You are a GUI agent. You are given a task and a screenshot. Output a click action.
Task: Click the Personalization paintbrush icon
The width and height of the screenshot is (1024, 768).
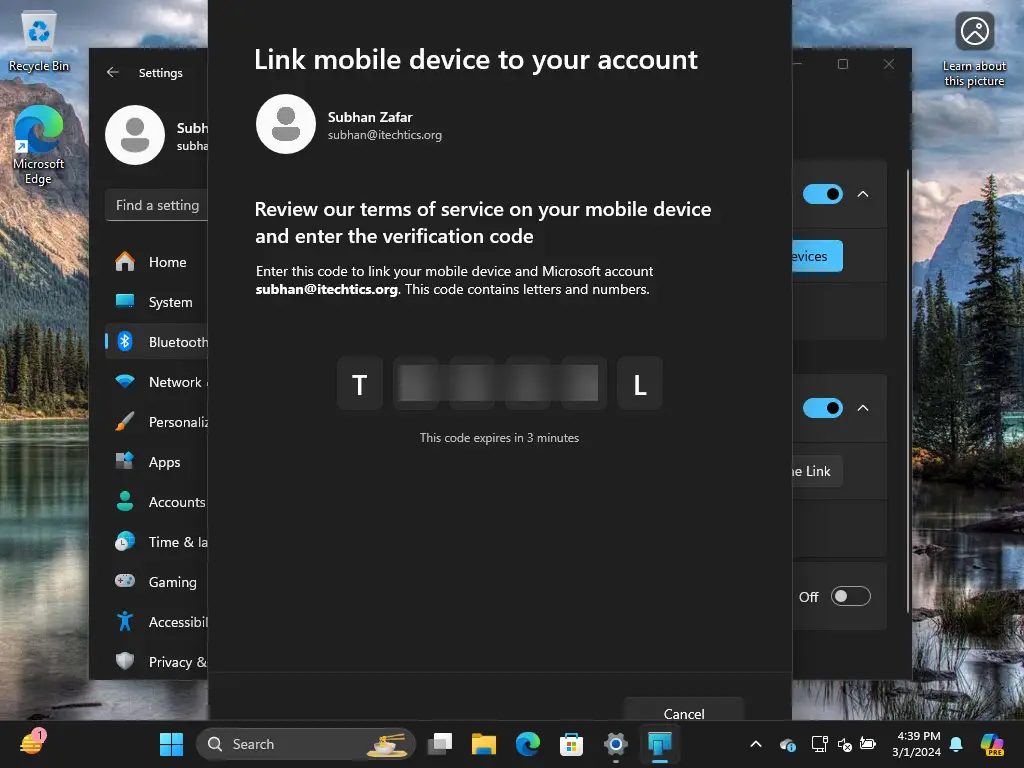point(125,421)
